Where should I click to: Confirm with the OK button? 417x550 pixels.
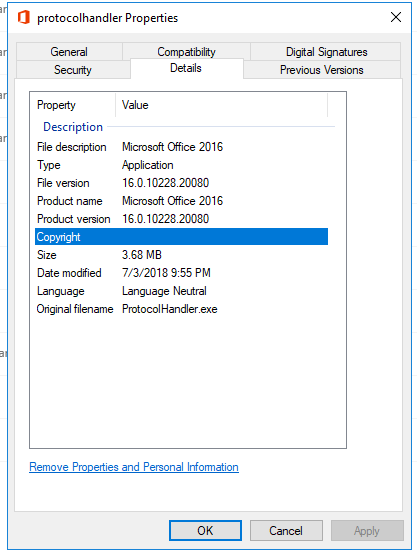coord(205,530)
